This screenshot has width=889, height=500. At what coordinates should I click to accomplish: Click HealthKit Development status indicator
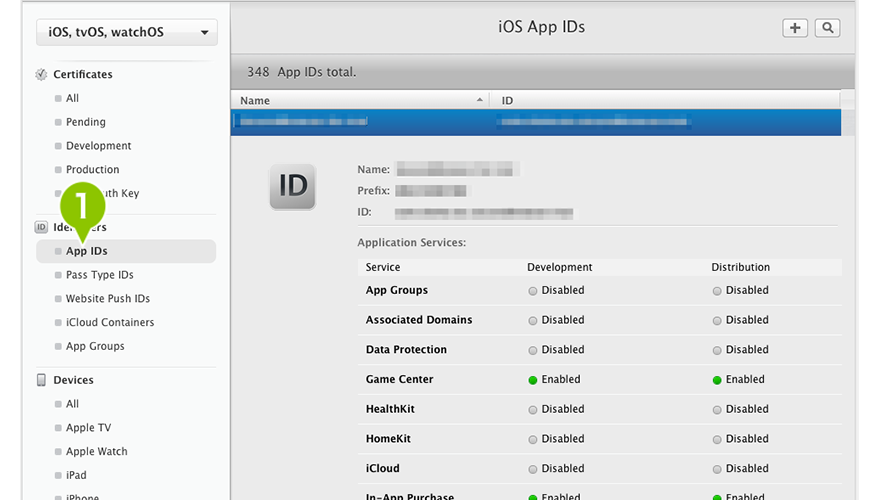pos(532,410)
